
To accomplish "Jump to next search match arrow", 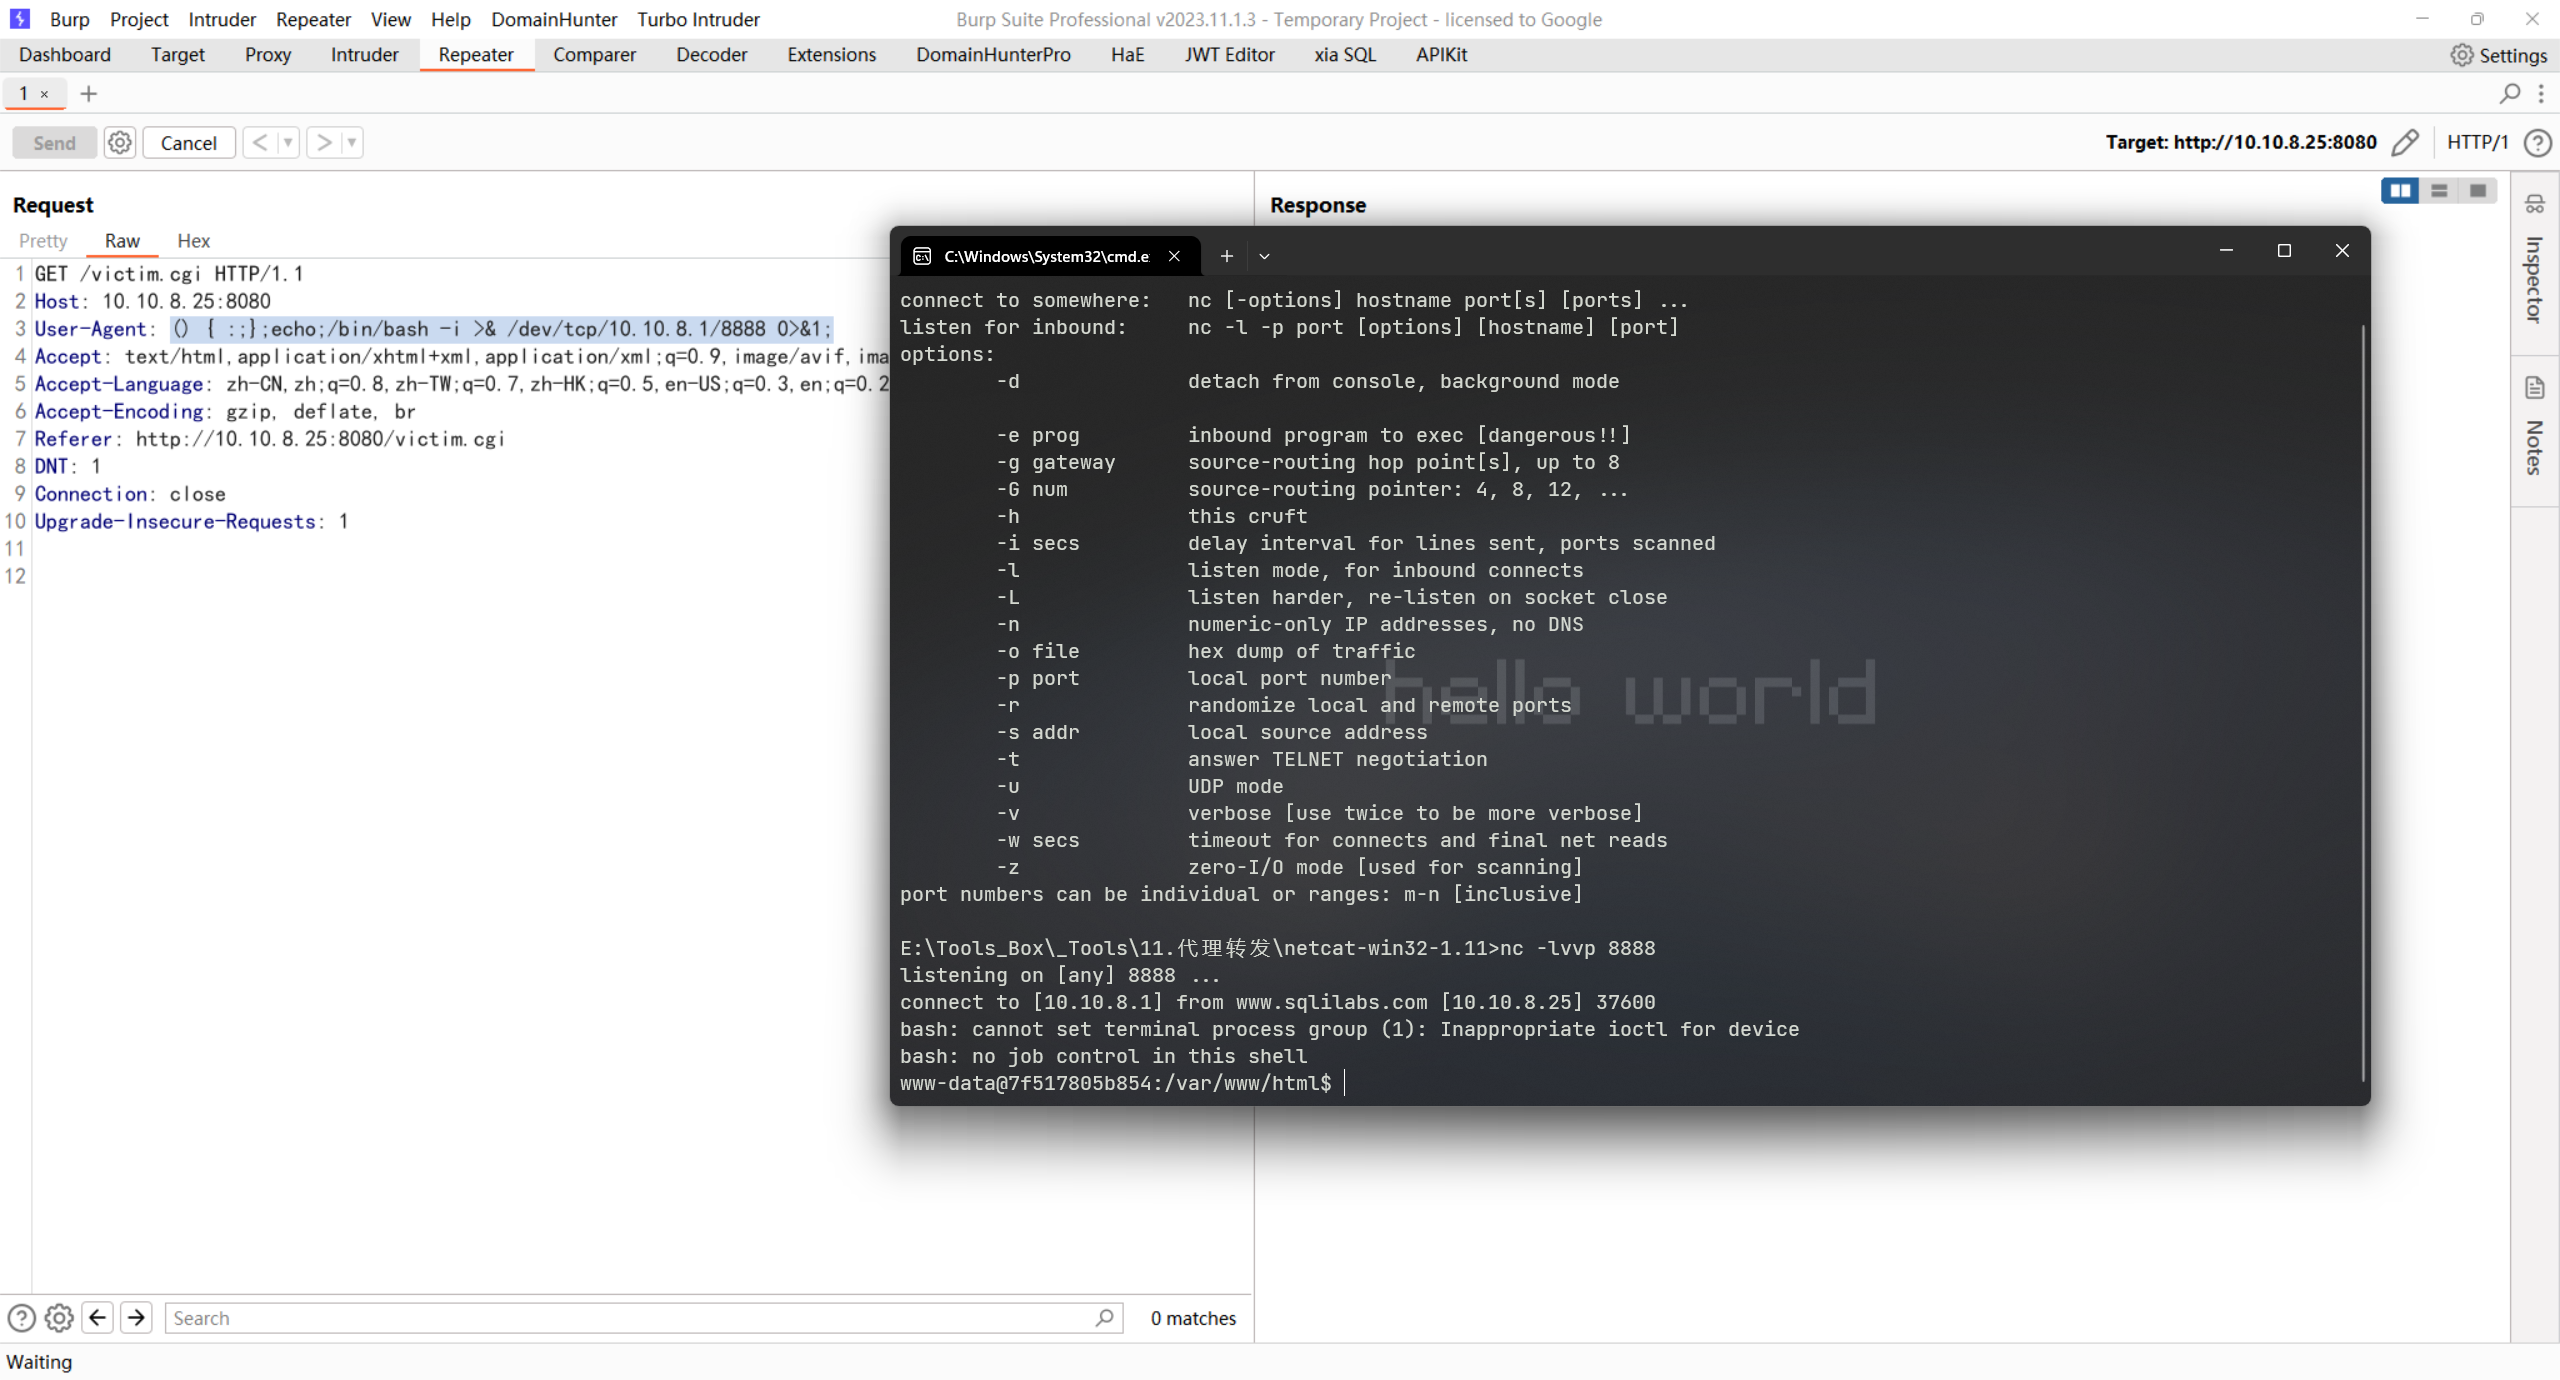I will pyautogui.click(x=136, y=1318).
